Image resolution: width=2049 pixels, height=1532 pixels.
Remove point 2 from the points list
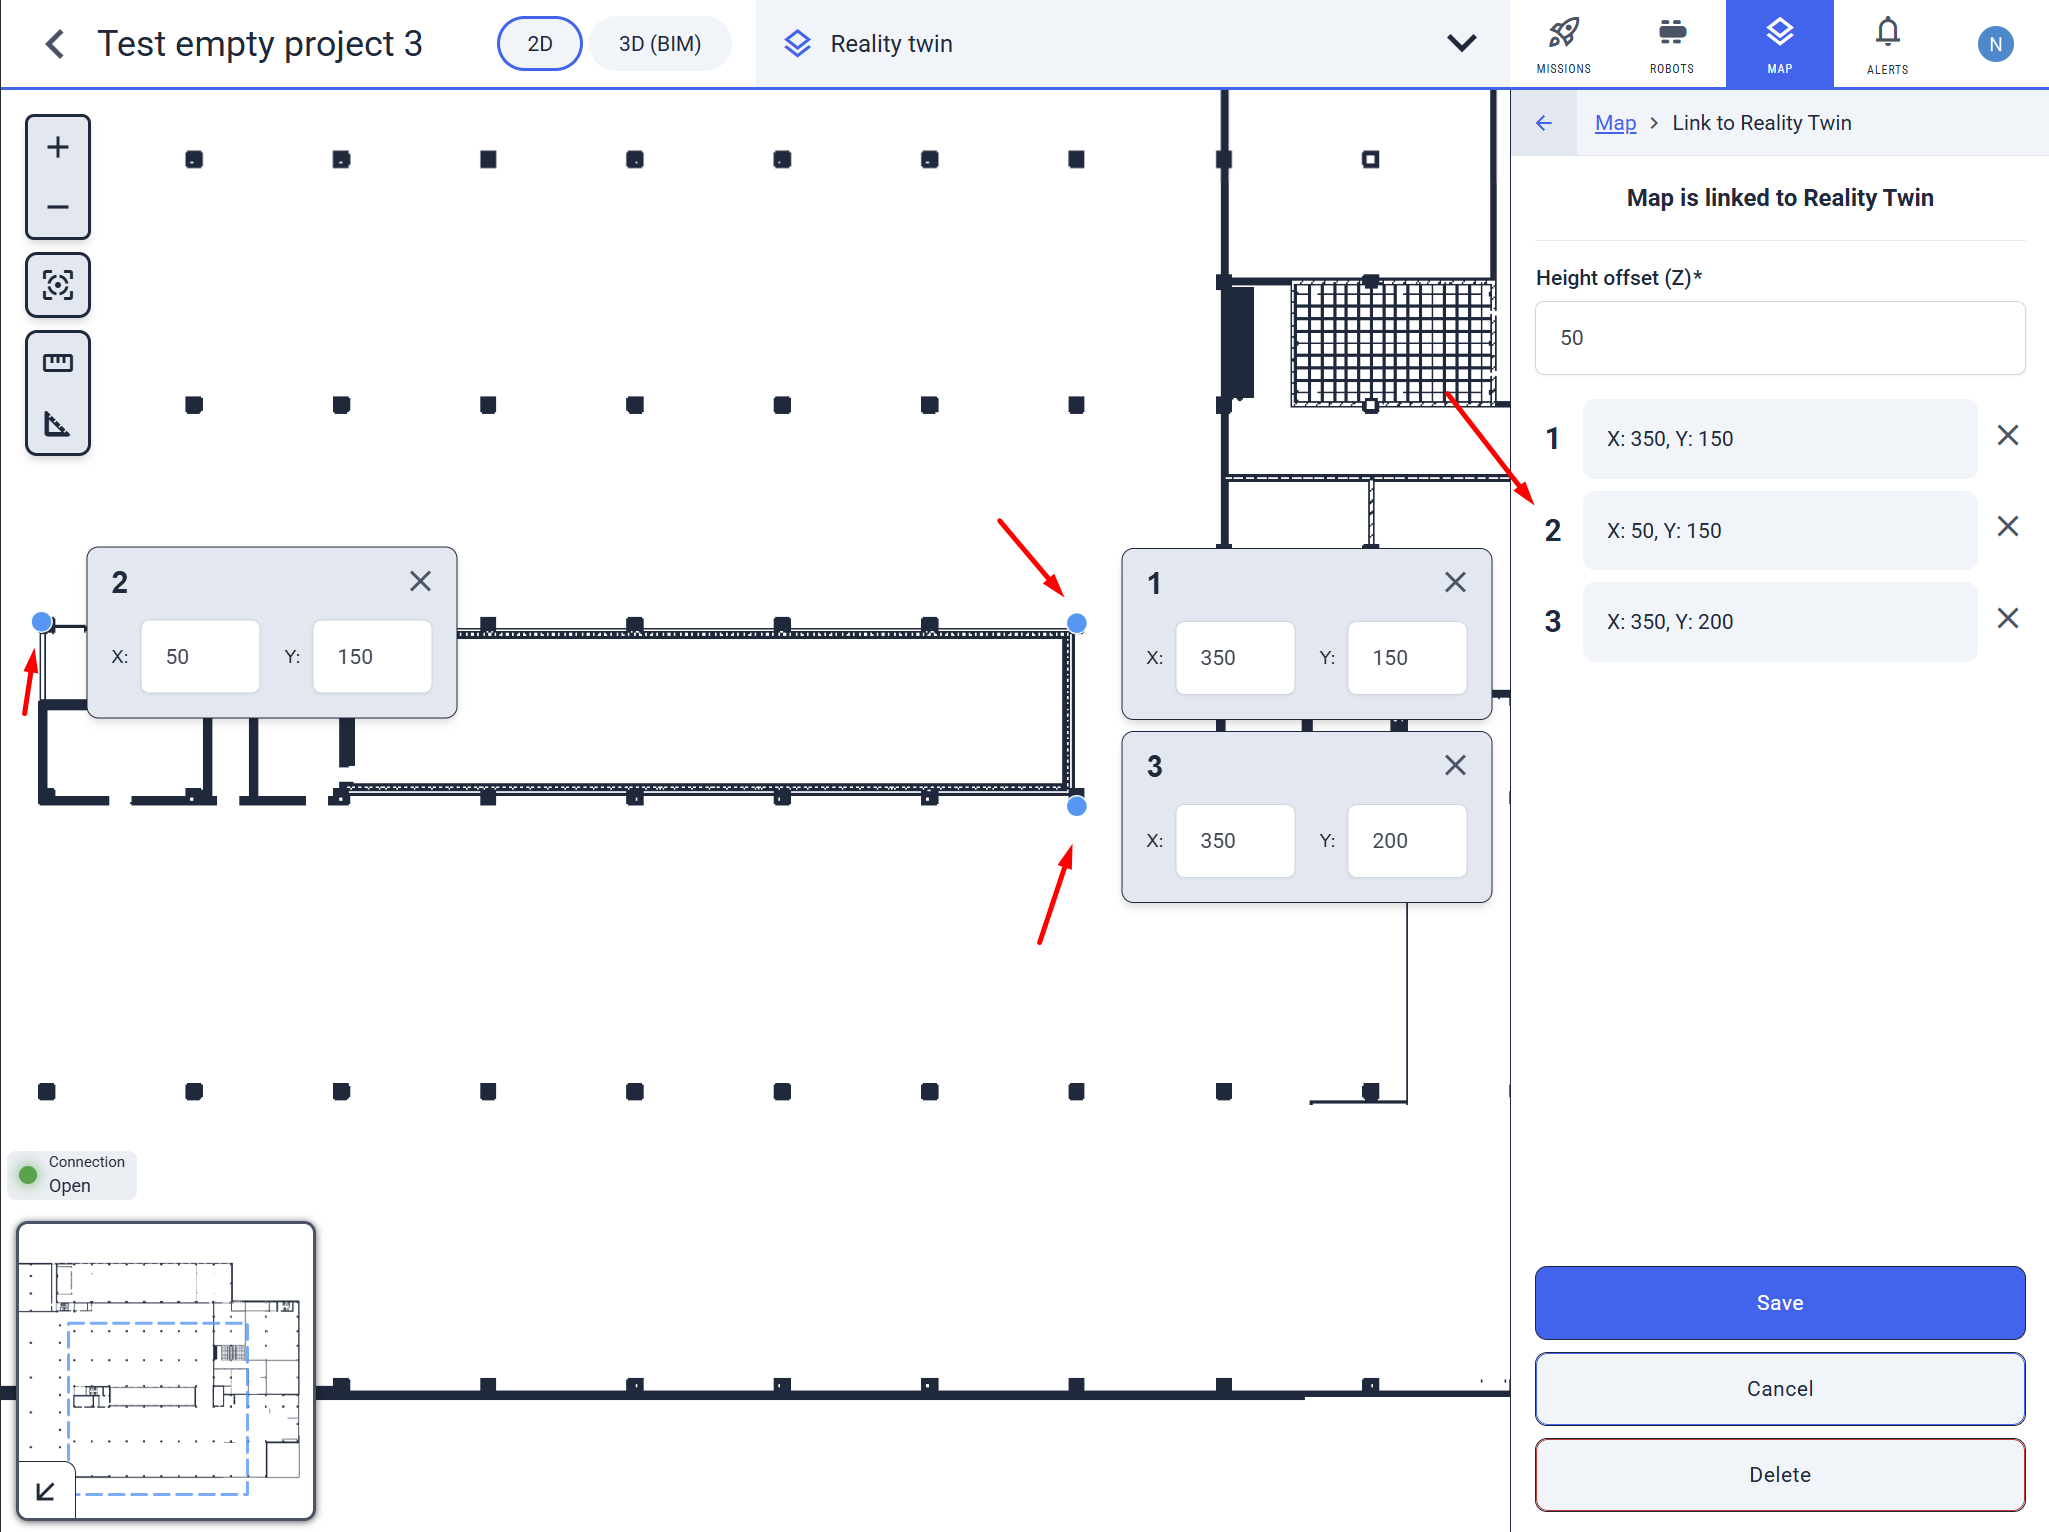point(2008,527)
